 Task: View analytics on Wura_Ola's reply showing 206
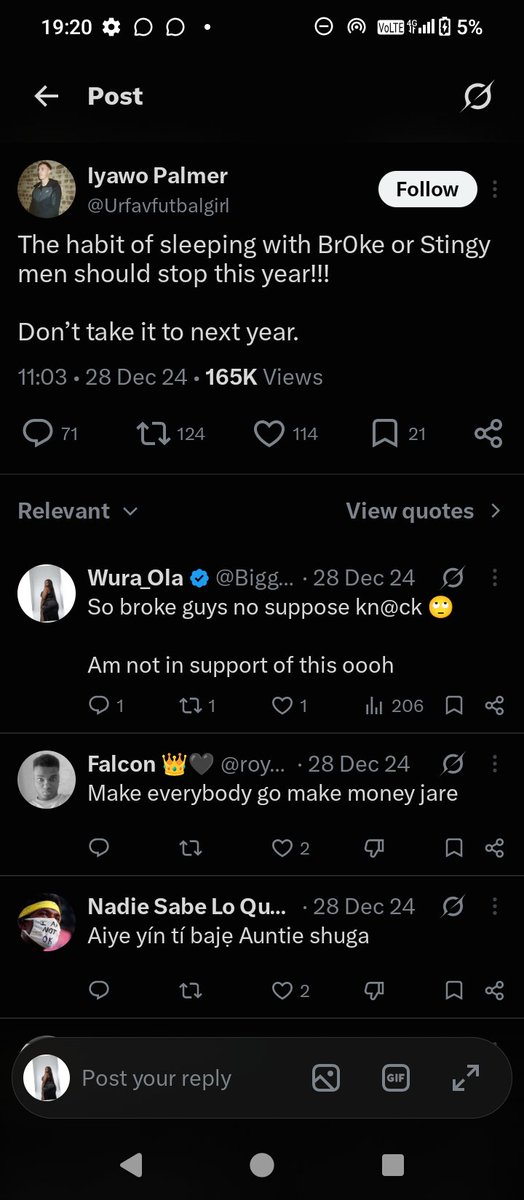click(x=374, y=705)
